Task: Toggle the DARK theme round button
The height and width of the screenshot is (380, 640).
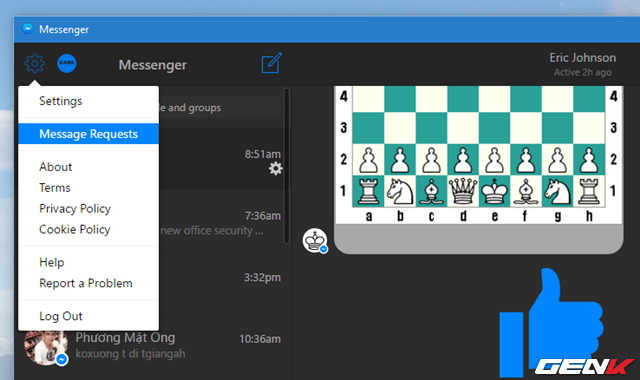Action: click(x=67, y=63)
